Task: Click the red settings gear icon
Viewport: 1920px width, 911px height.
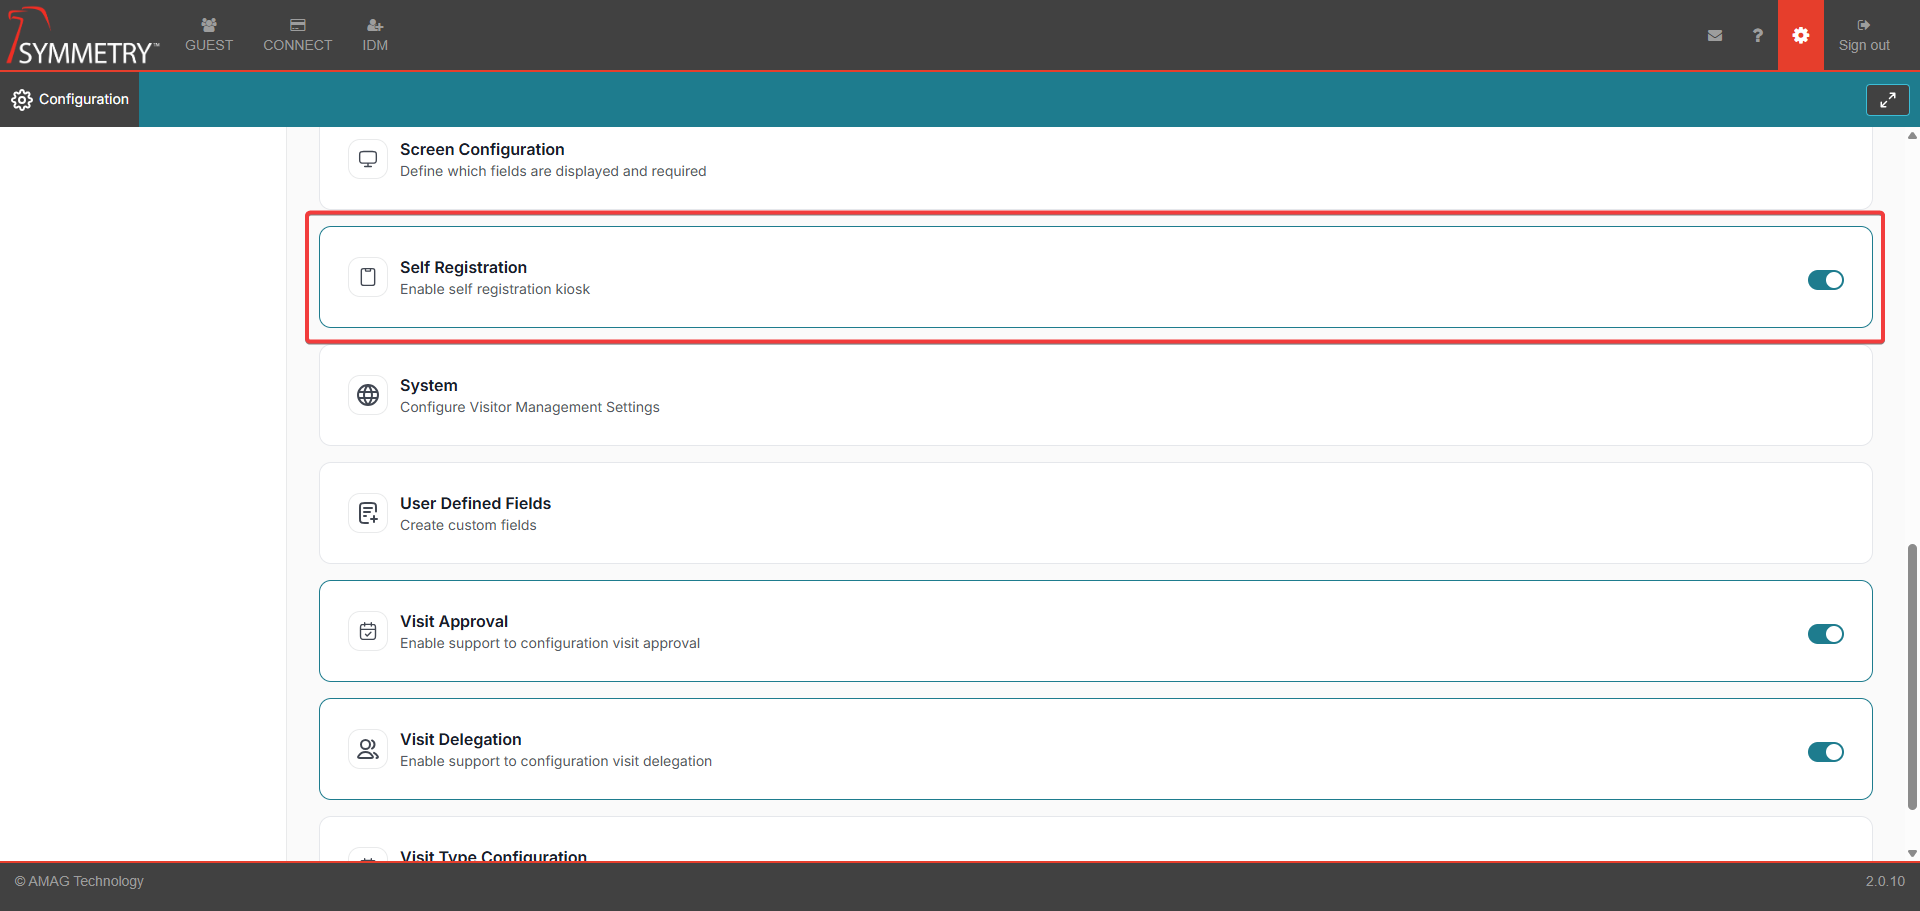Action: [1800, 35]
